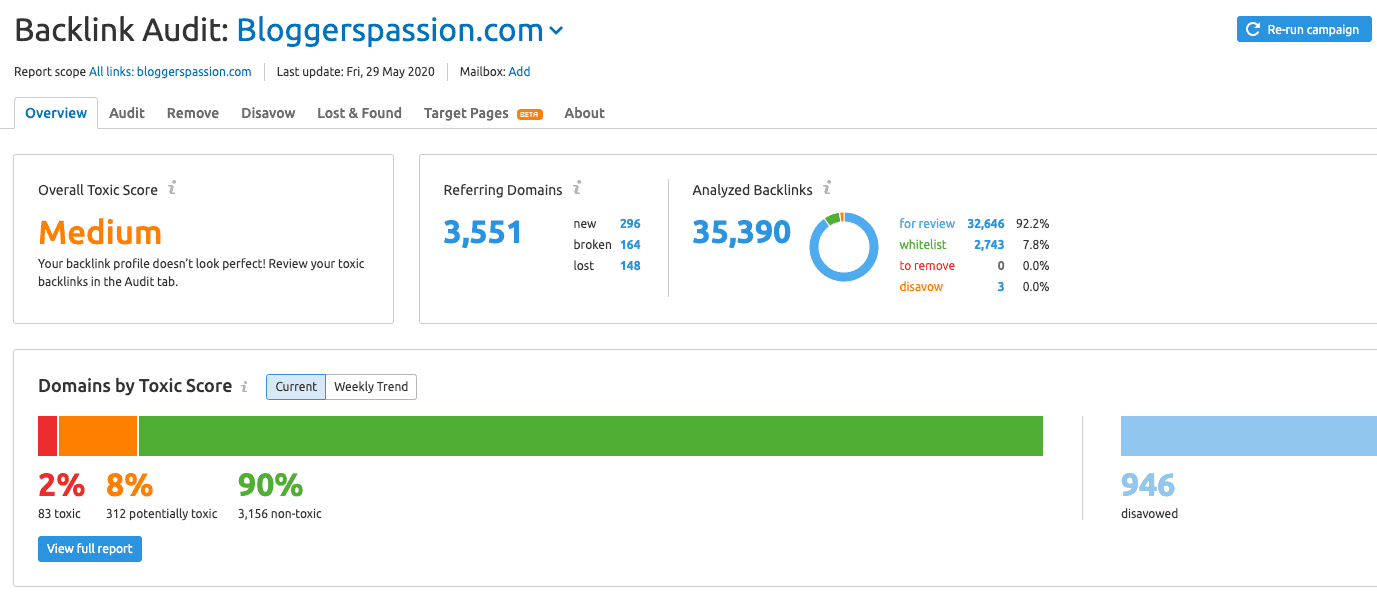Image resolution: width=1377 pixels, height=594 pixels.
Task: Click the 'to remove' legend label
Action: pos(927,266)
